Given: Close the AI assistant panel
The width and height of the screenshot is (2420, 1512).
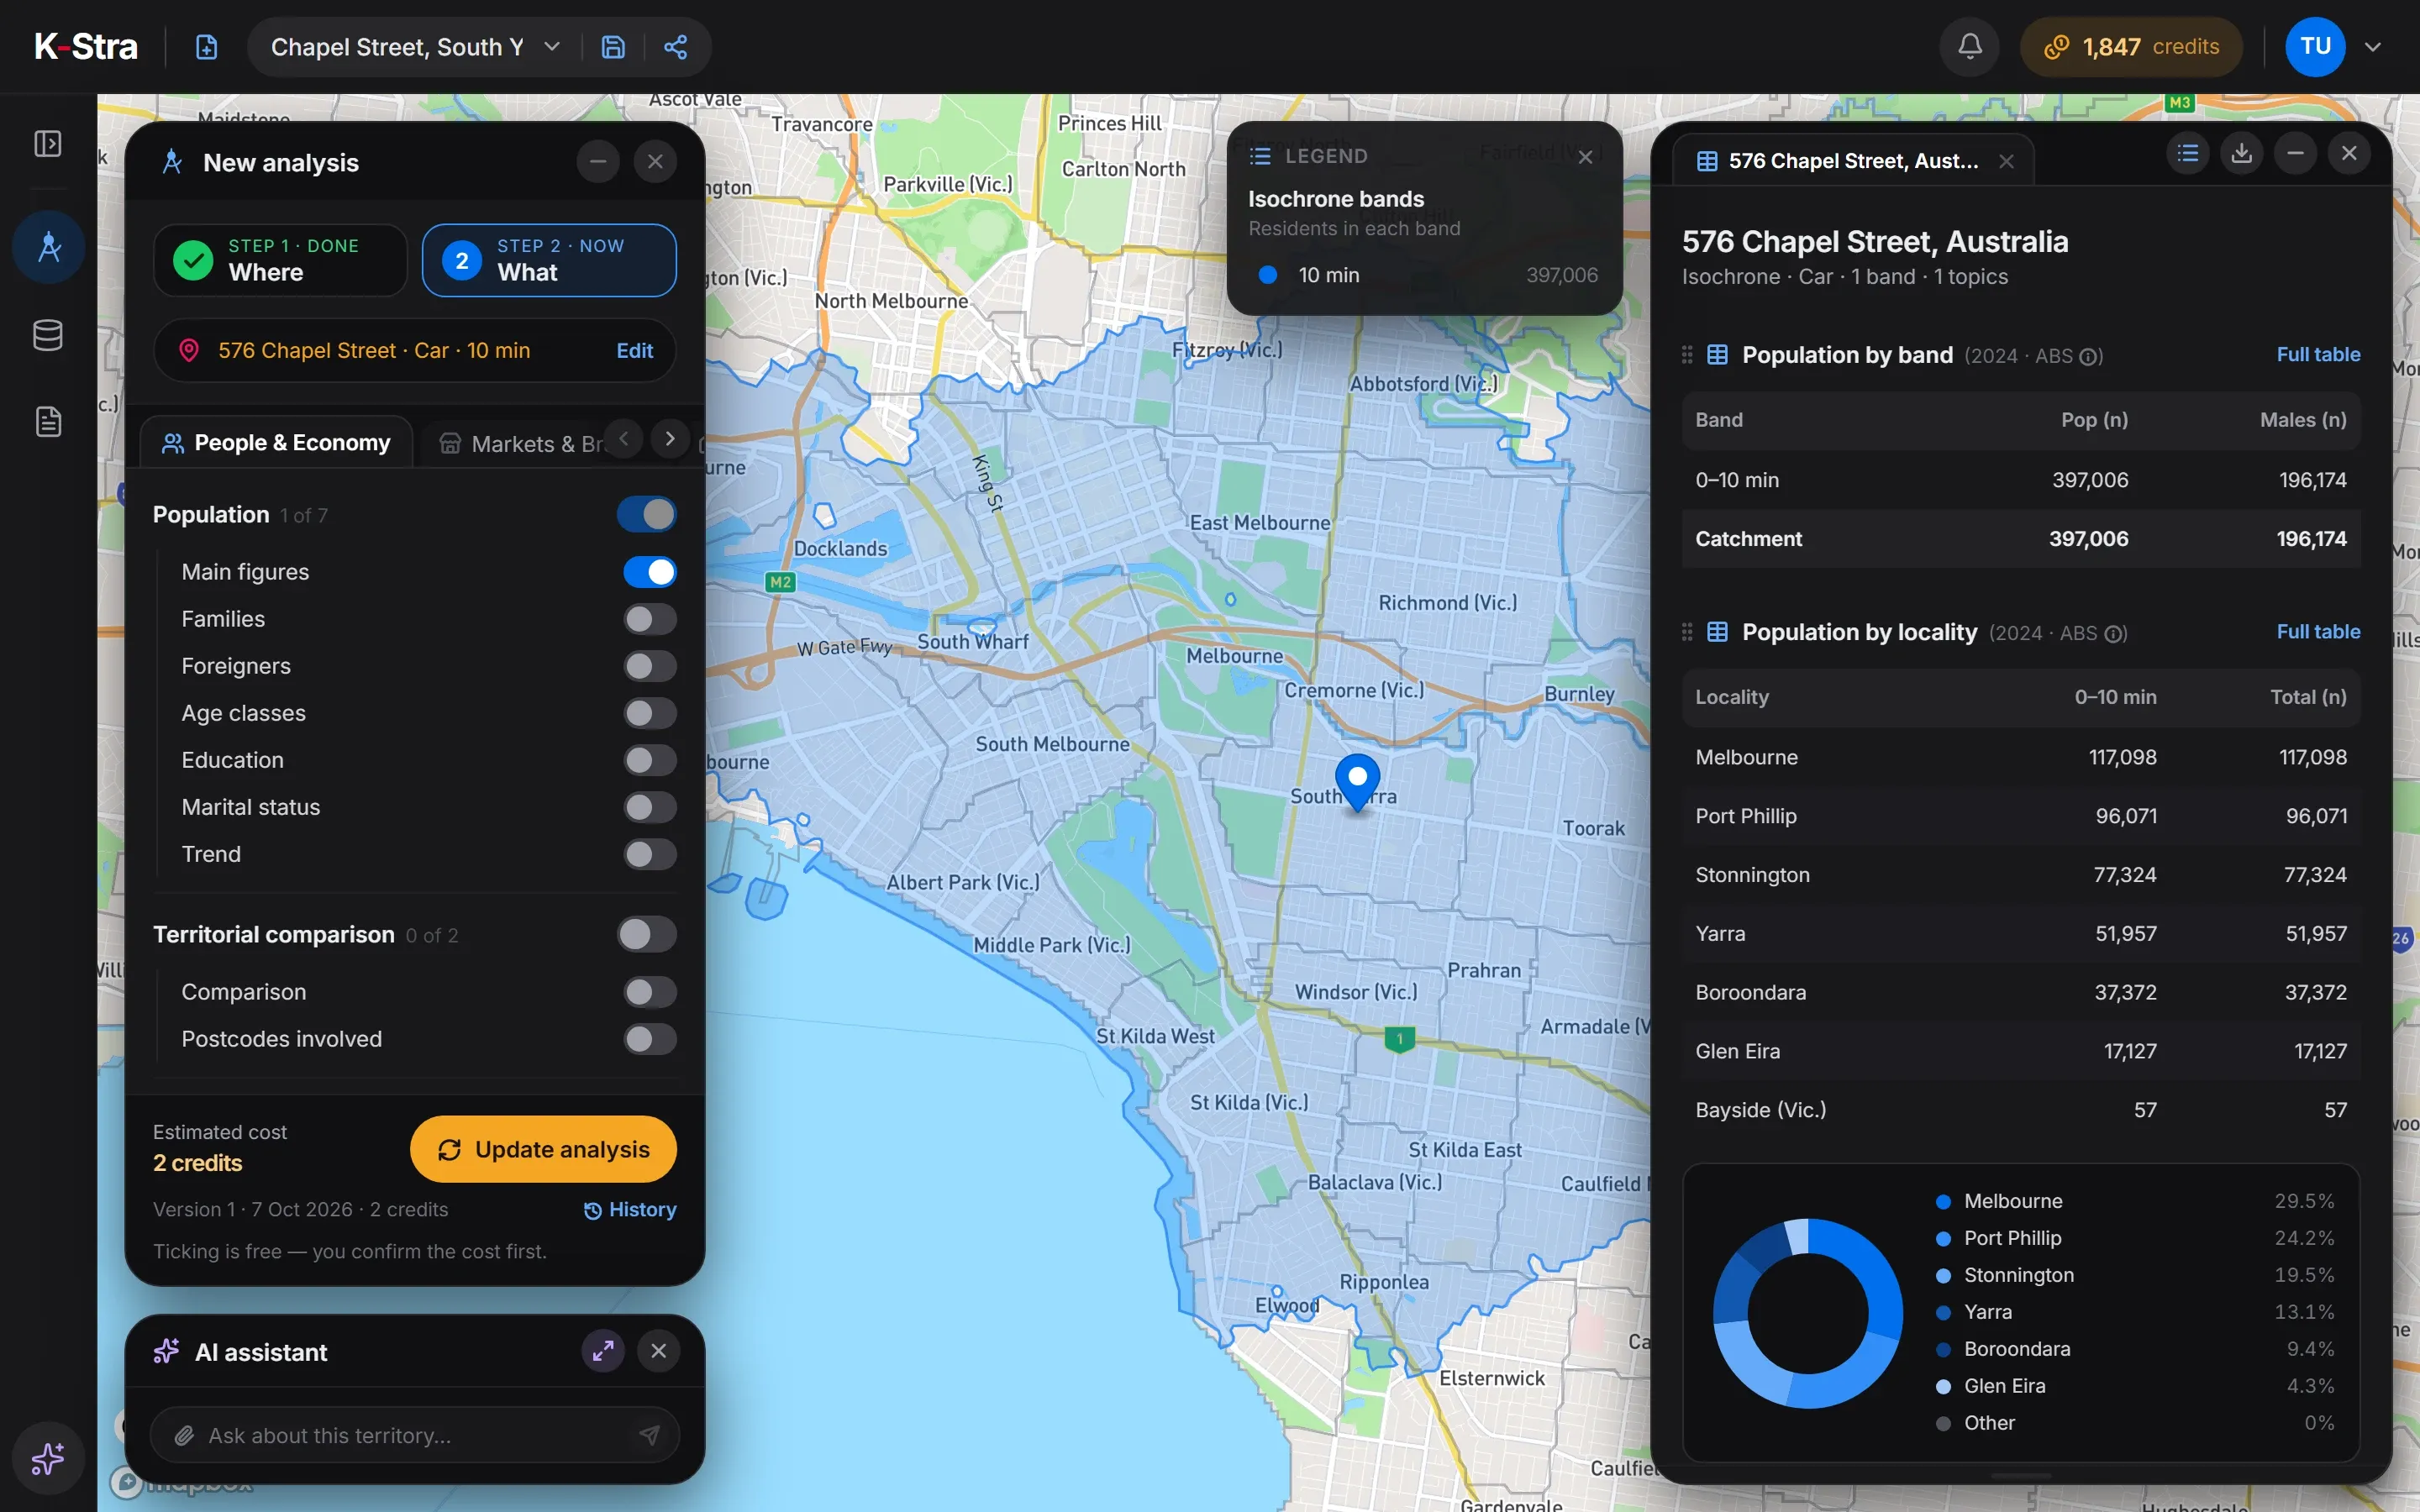Looking at the screenshot, I should (658, 1352).
